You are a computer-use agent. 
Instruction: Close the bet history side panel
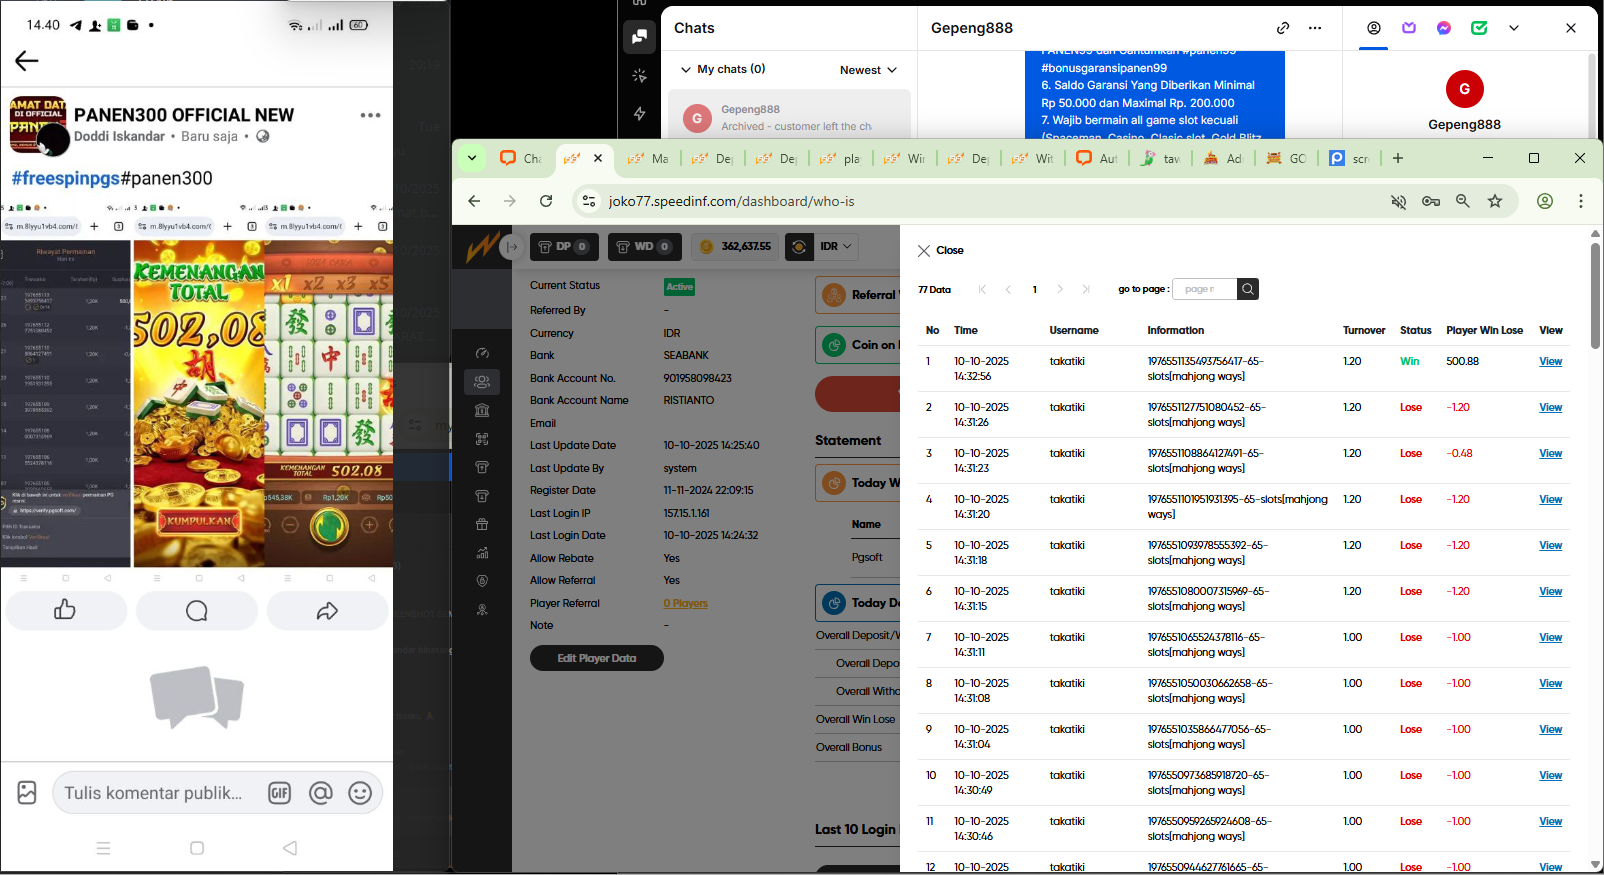point(941,250)
